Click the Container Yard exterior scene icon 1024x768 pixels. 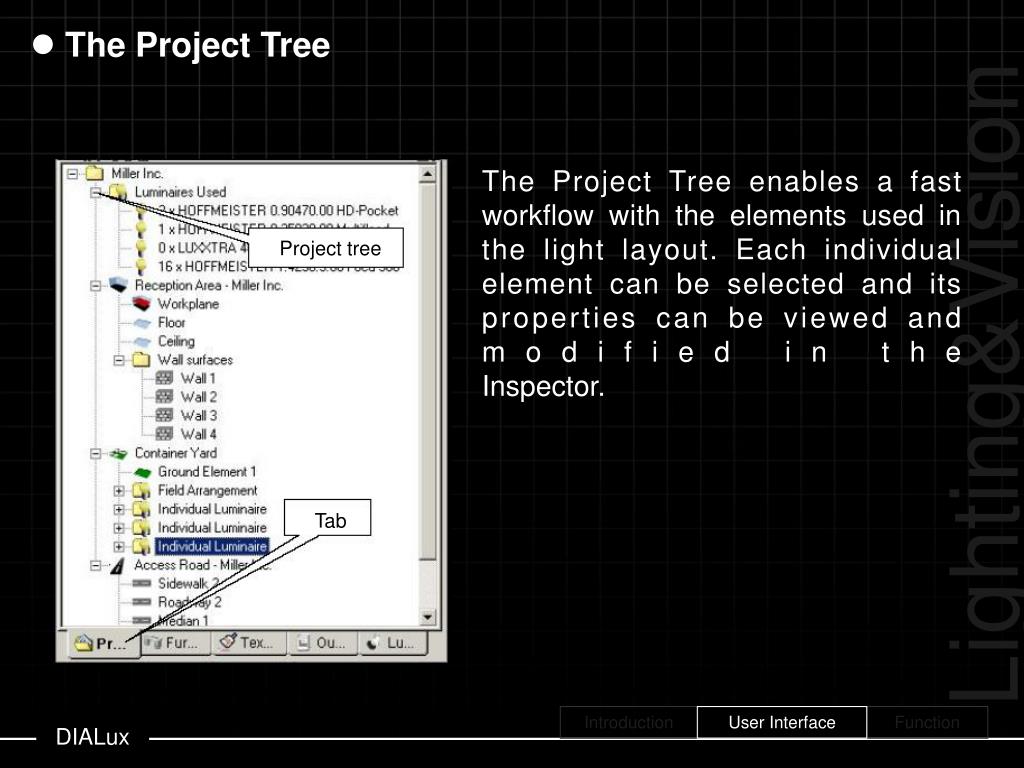tap(118, 453)
